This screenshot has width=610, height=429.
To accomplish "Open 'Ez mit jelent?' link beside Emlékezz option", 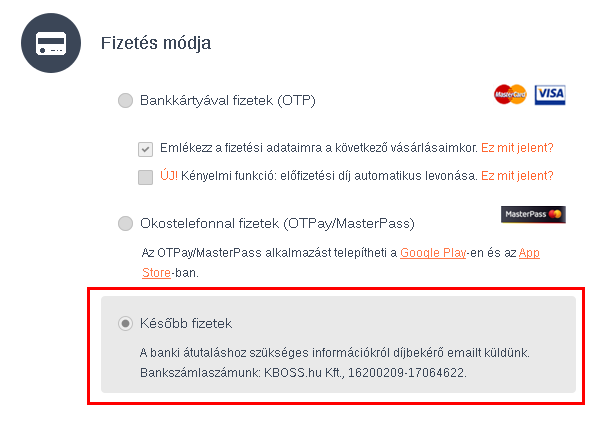I will pyautogui.click(x=517, y=148).
